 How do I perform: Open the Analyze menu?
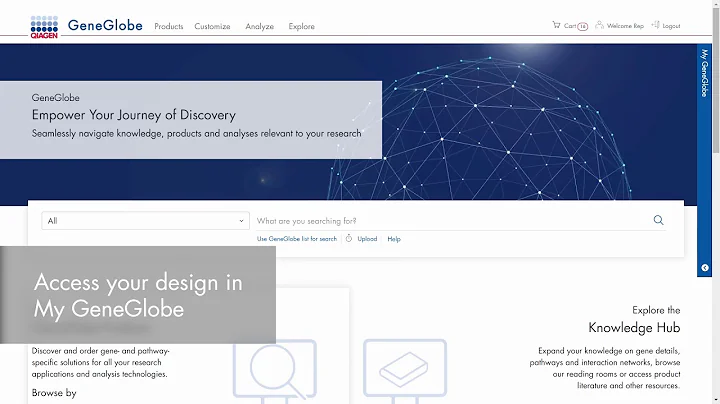259,26
